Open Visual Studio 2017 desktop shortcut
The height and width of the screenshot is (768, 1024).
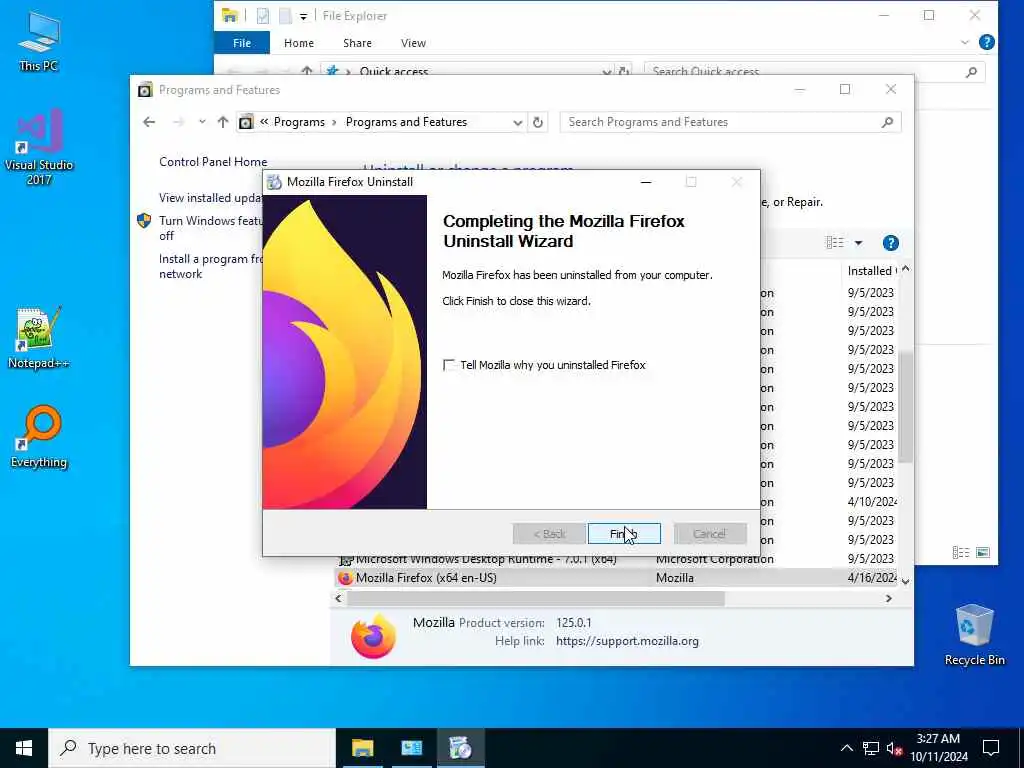[39, 148]
